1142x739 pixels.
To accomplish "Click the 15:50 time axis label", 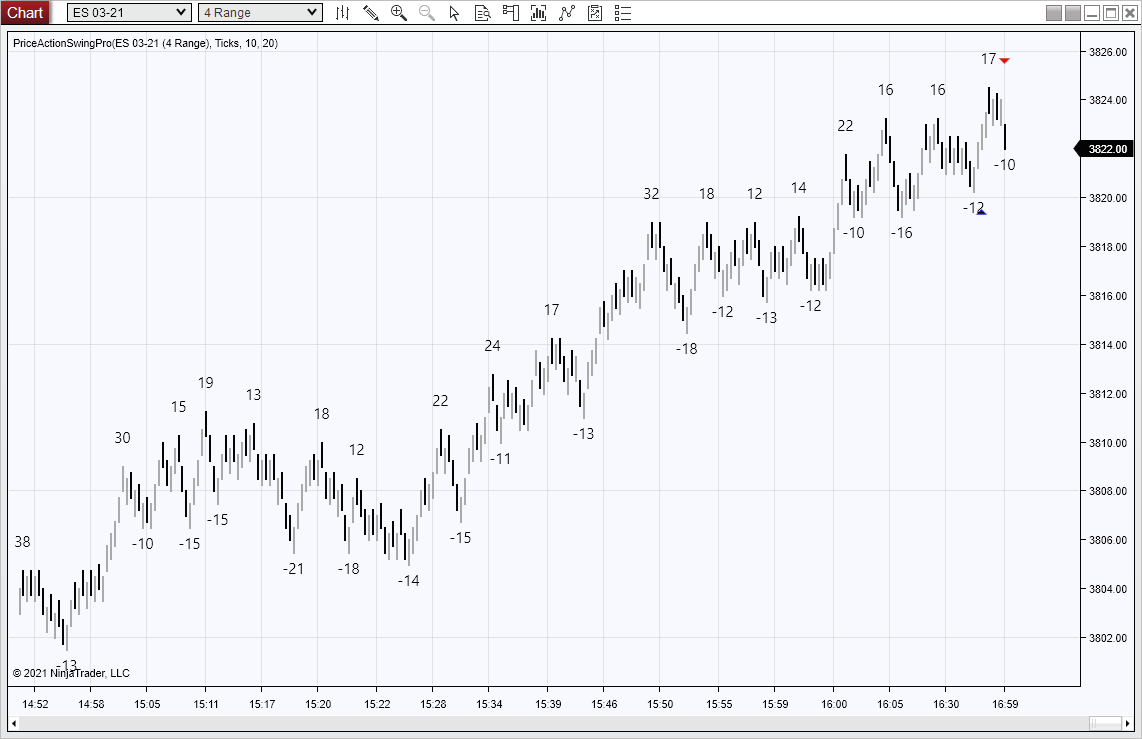I will pyautogui.click(x=659, y=704).
